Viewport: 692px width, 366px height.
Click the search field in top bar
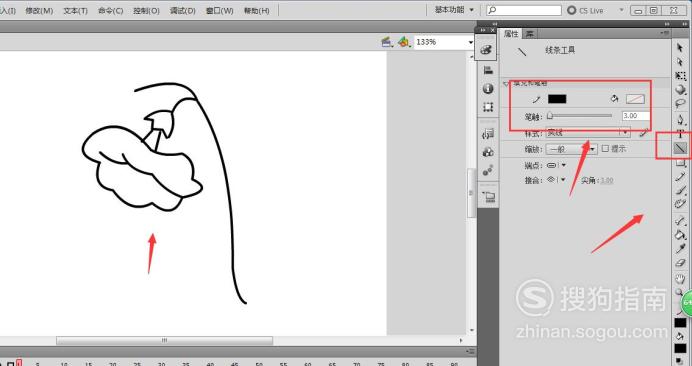[x=524, y=10]
